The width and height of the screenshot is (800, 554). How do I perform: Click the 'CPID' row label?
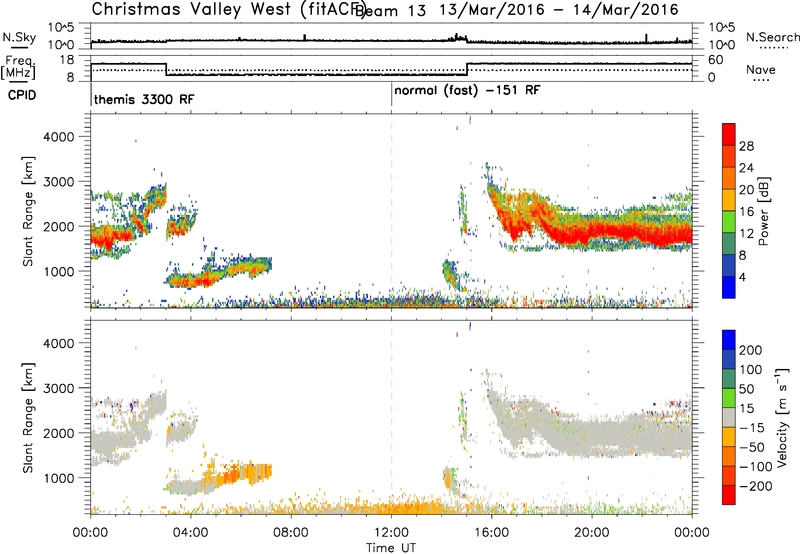(x=22, y=95)
